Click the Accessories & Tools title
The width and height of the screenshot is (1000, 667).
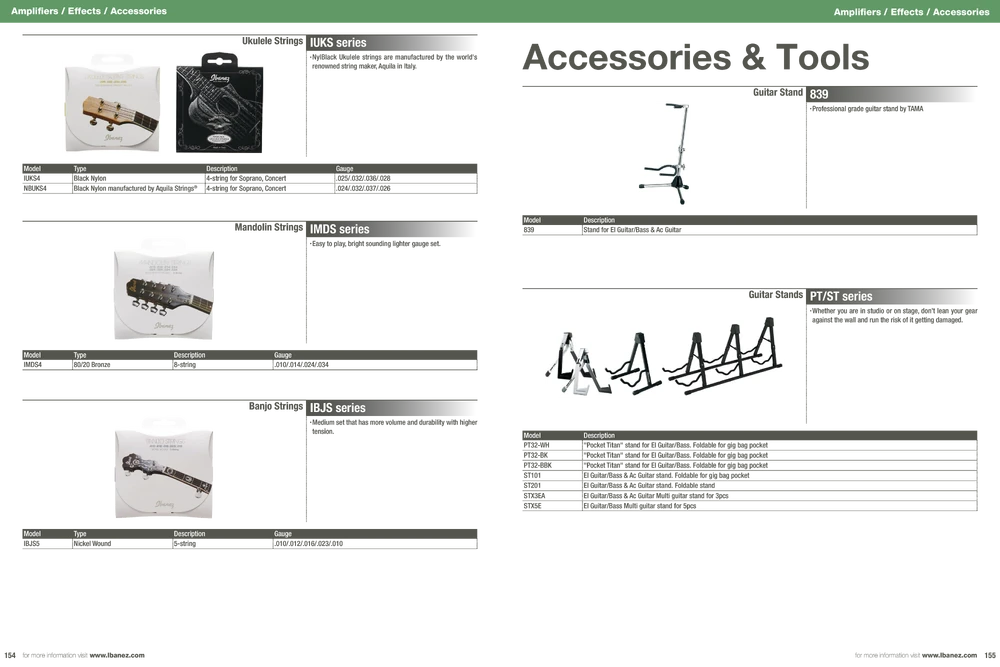point(696,57)
